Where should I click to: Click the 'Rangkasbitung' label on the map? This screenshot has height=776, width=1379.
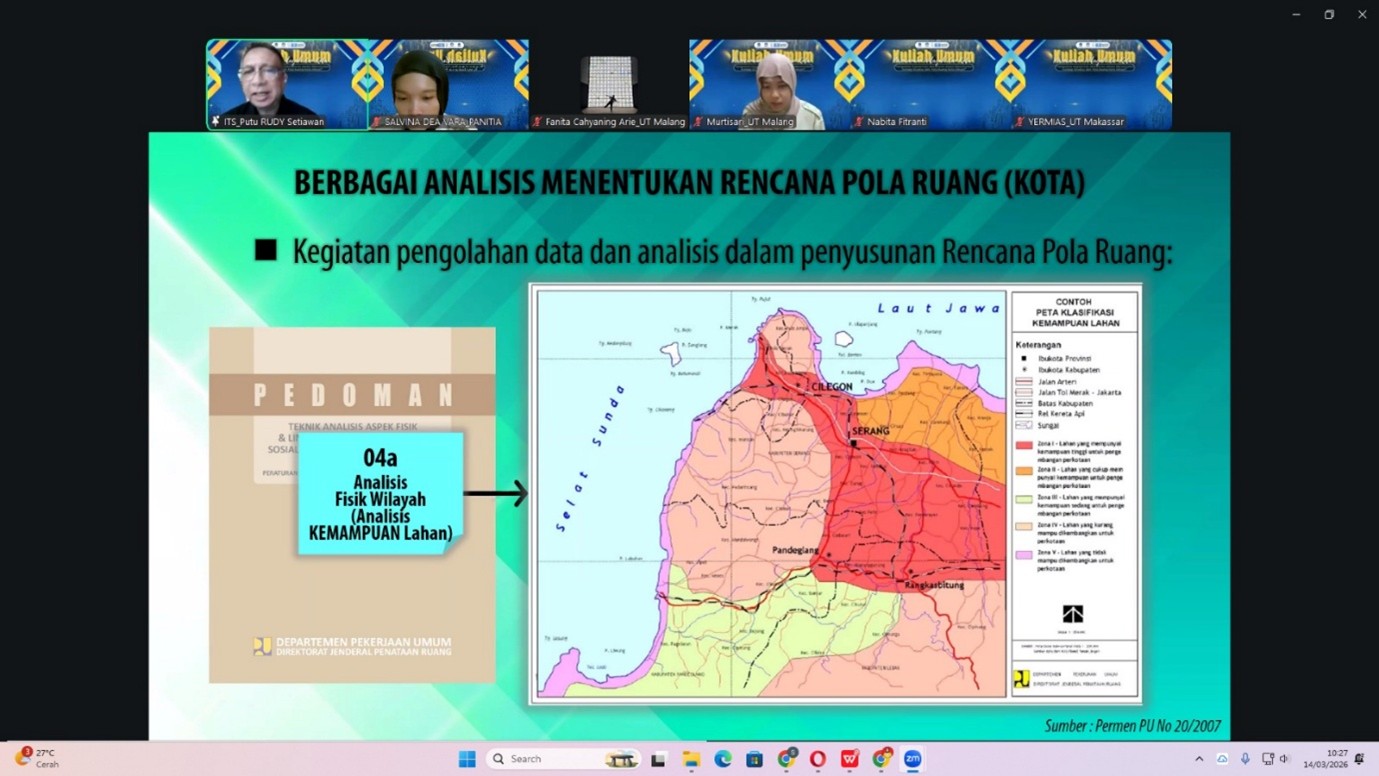click(x=935, y=585)
